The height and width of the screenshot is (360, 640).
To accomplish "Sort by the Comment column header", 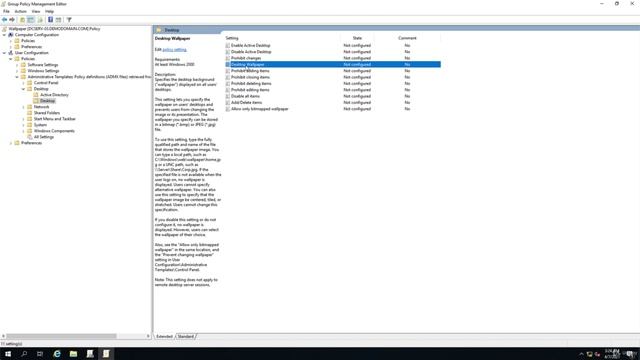I will (407, 38).
